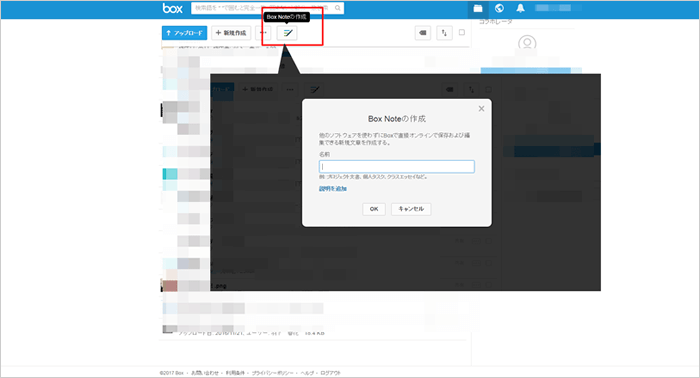Viewport: 700px width, 378px height.
Task: Tick the select-all checkbox in toolbar
Action: 462,32
